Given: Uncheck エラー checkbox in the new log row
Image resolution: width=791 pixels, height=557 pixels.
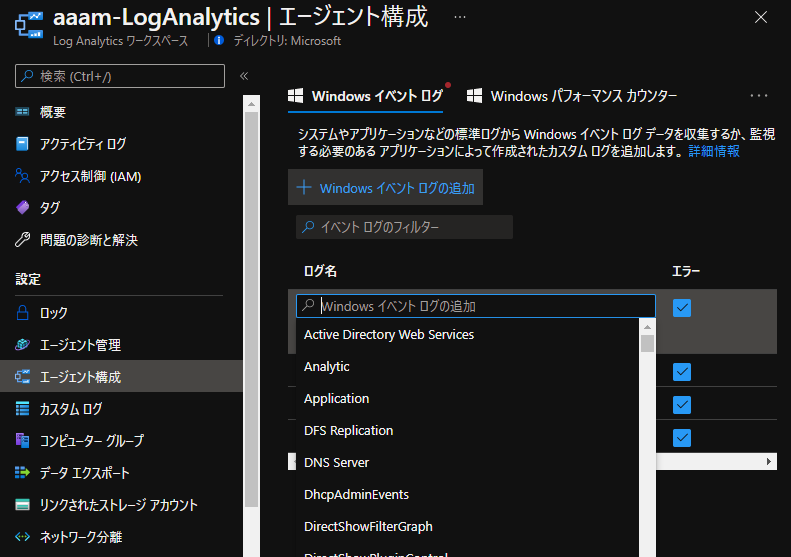Looking at the screenshot, I should [682, 308].
